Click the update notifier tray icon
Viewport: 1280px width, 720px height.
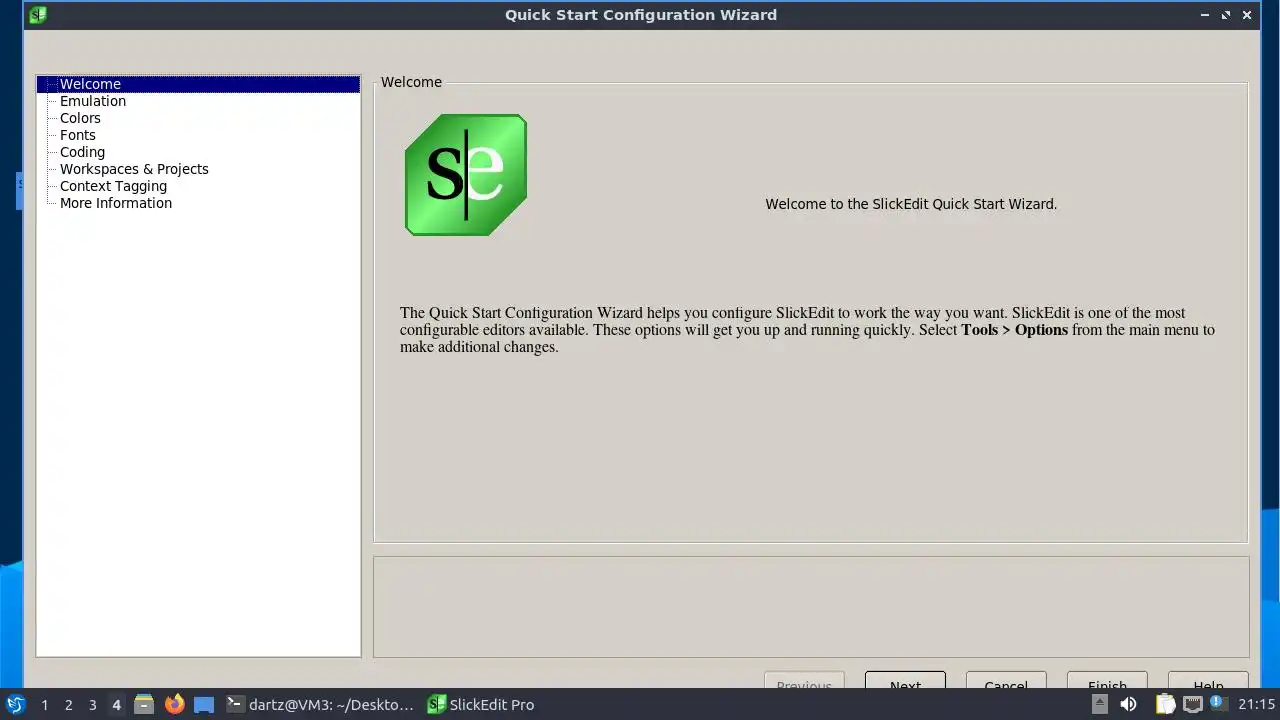[x=1219, y=703]
